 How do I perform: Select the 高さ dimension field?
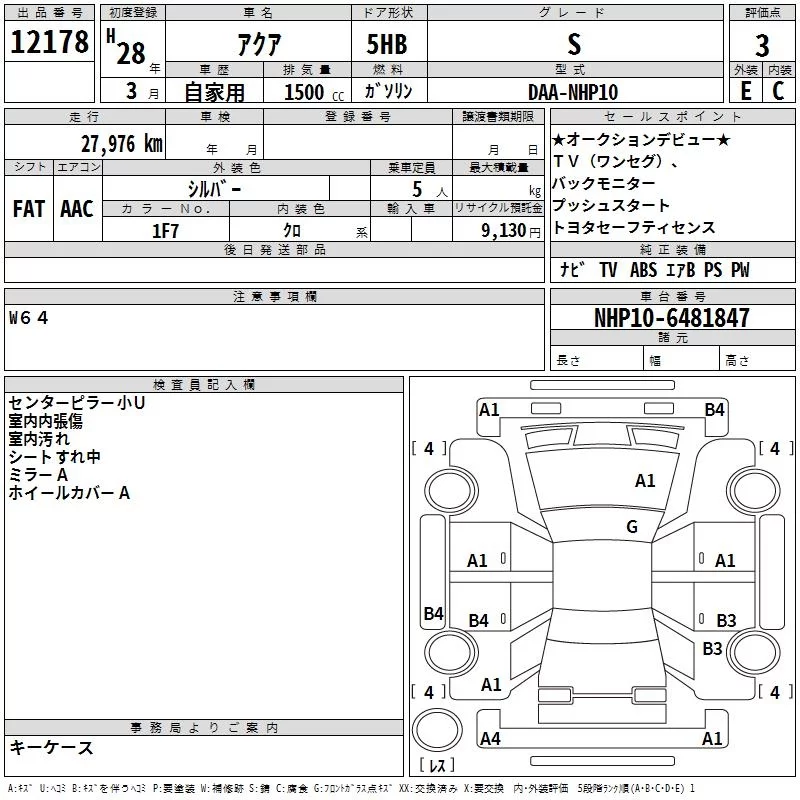[x=757, y=358]
